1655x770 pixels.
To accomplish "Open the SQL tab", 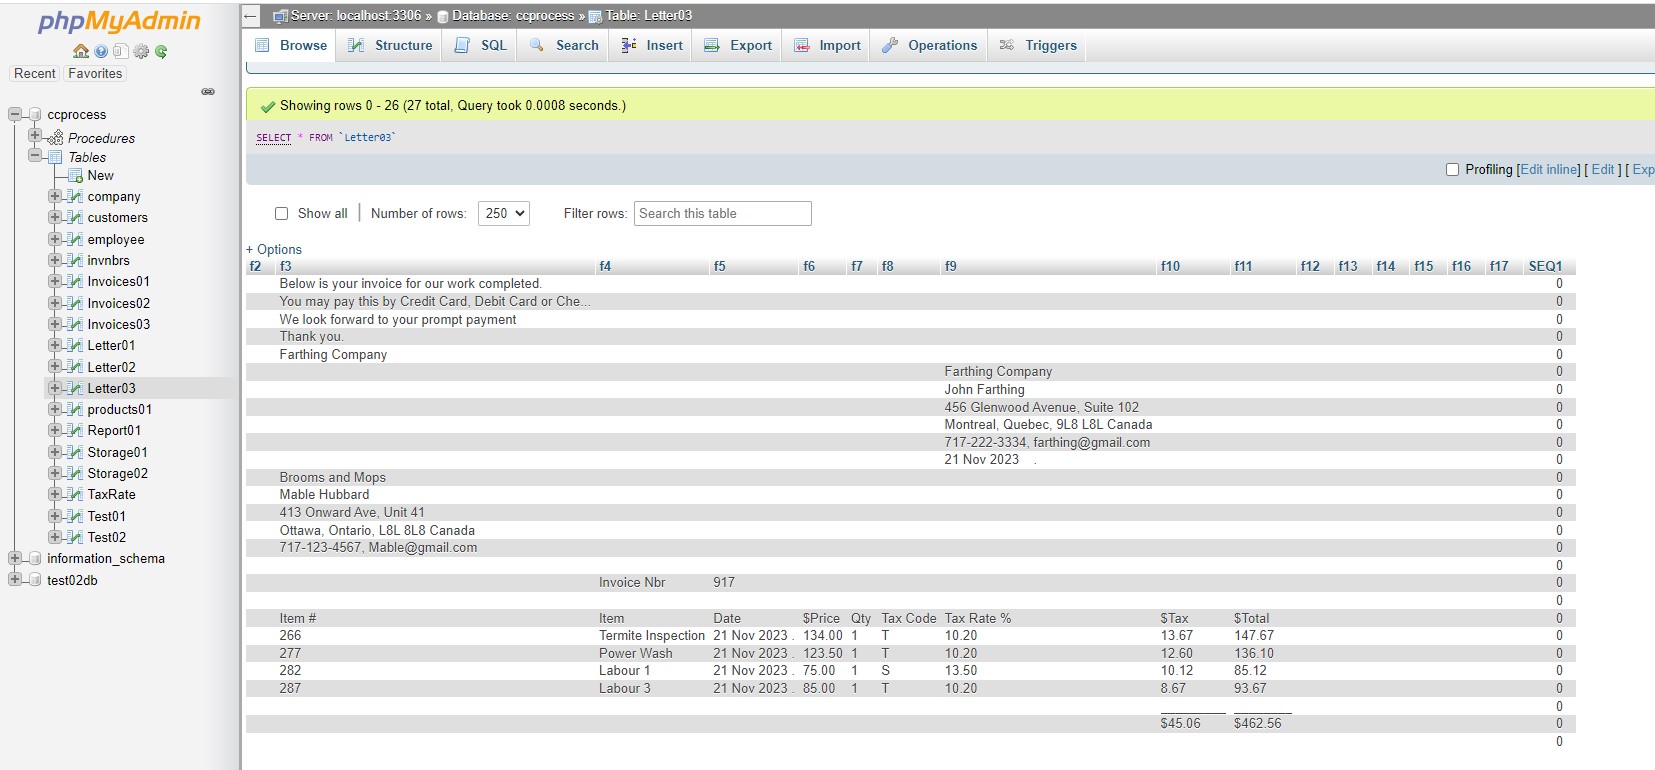I will click(480, 46).
